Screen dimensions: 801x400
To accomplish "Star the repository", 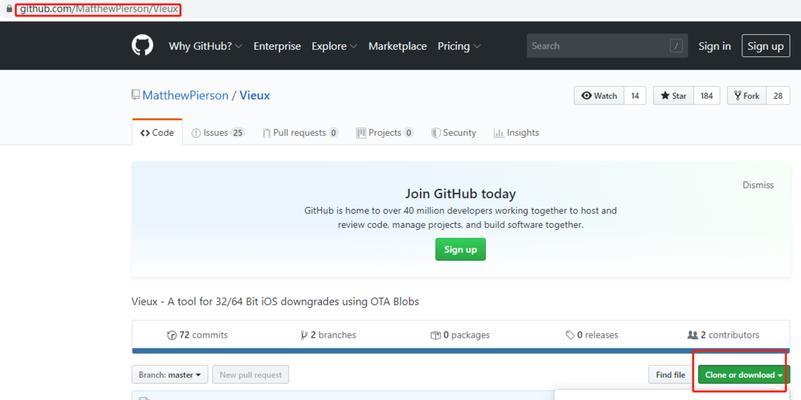I will (673, 96).
